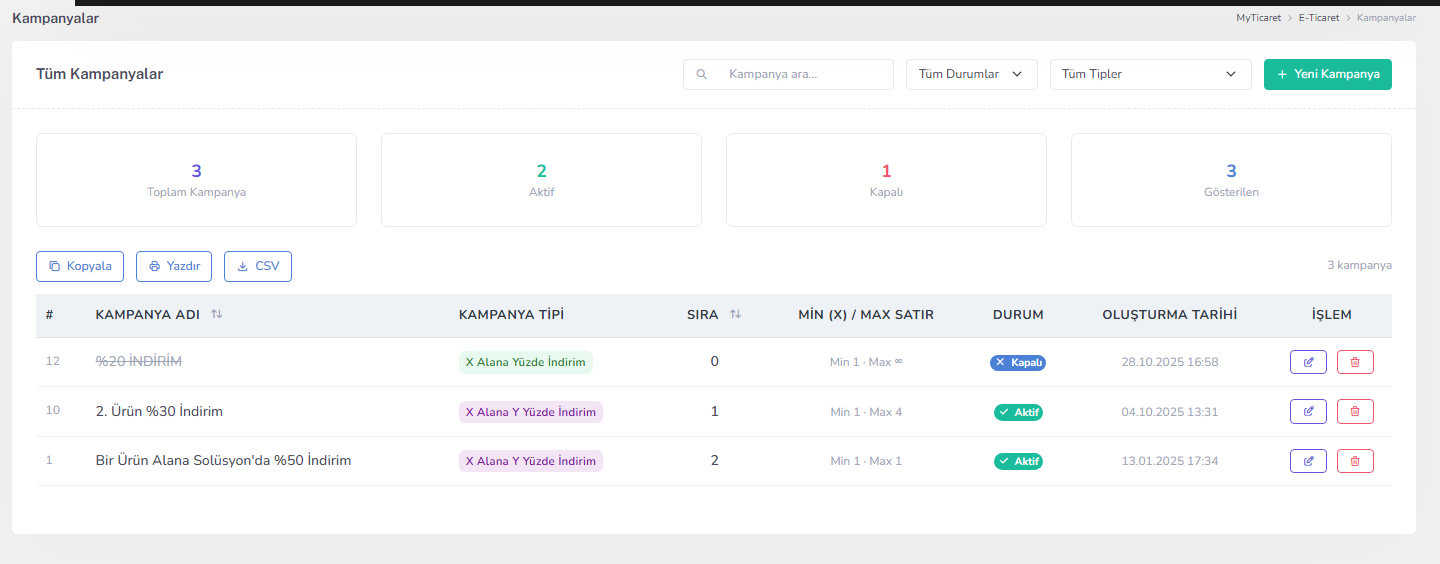Viewport: 1440px width, 564px height.
Task: Copy table with Kopyala button
Action: [80, 266]
